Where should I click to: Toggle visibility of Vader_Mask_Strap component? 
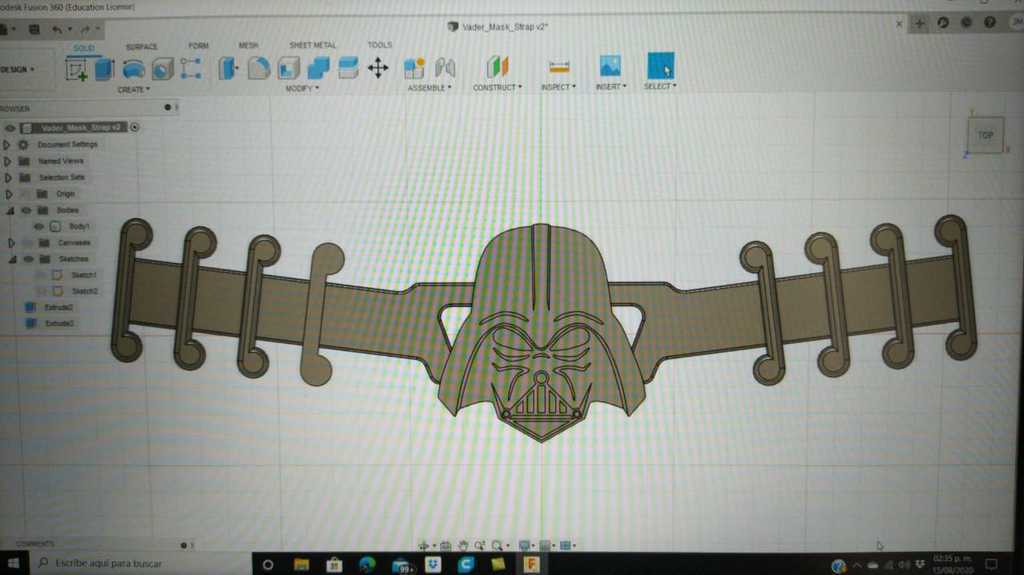[x=10, y=127]
